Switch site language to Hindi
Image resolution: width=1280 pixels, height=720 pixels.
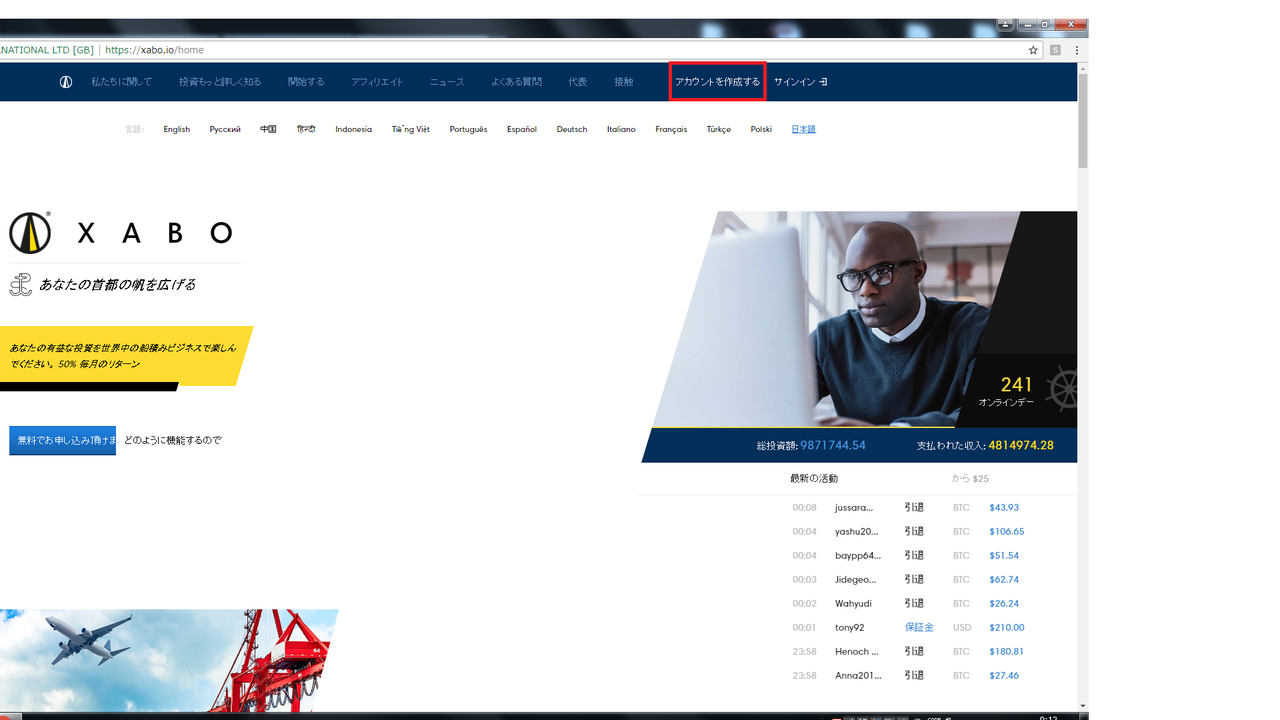point(306,129)
